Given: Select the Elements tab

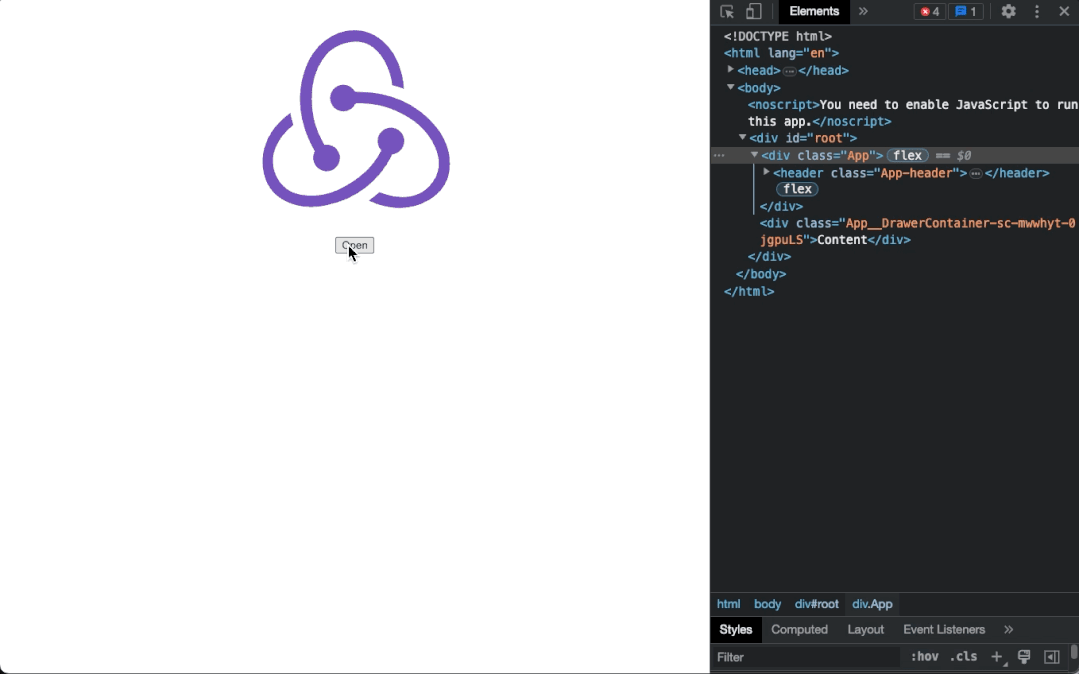Looking at the screenshot, I should [814, 12].
